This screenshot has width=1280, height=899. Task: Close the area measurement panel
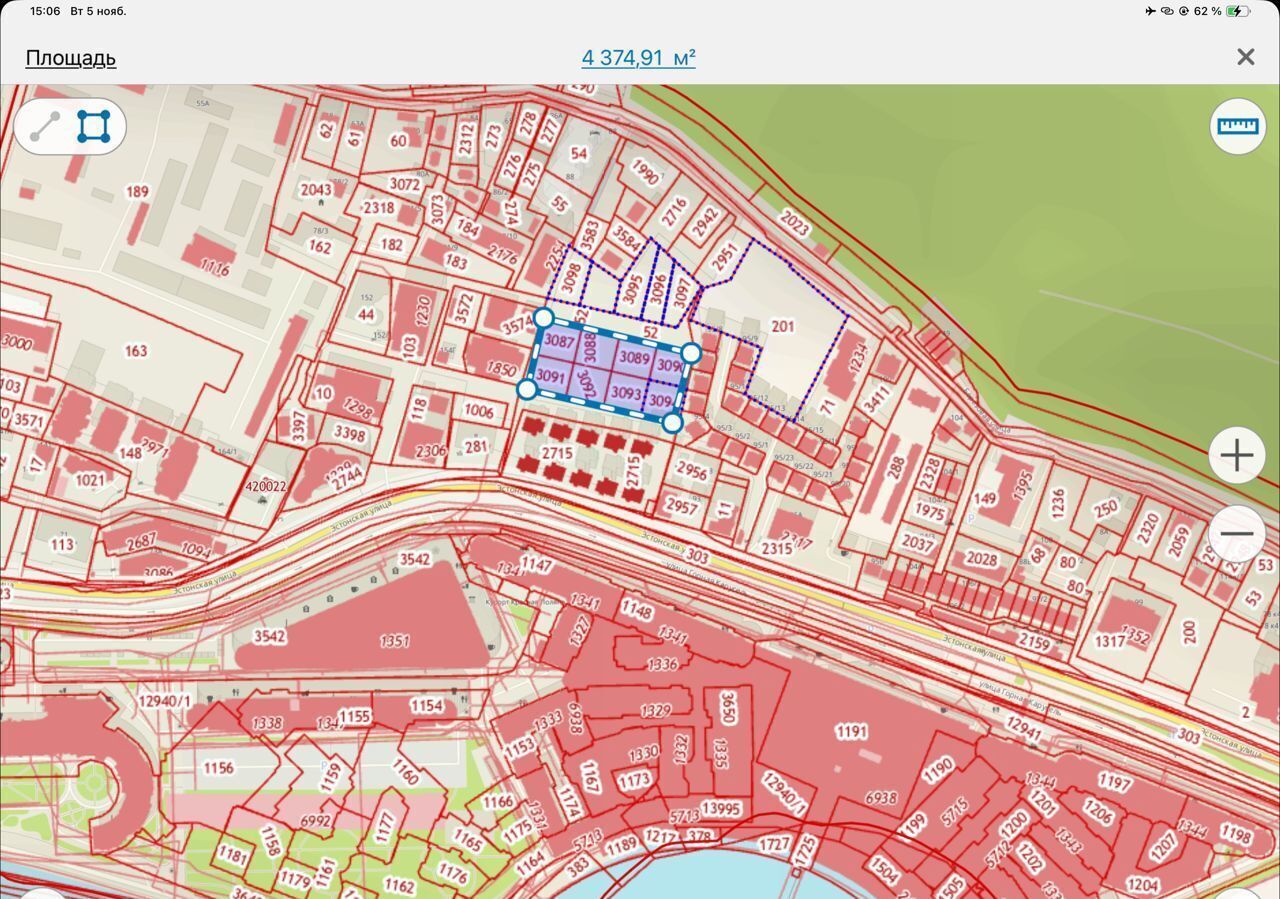click(1245, 57)
